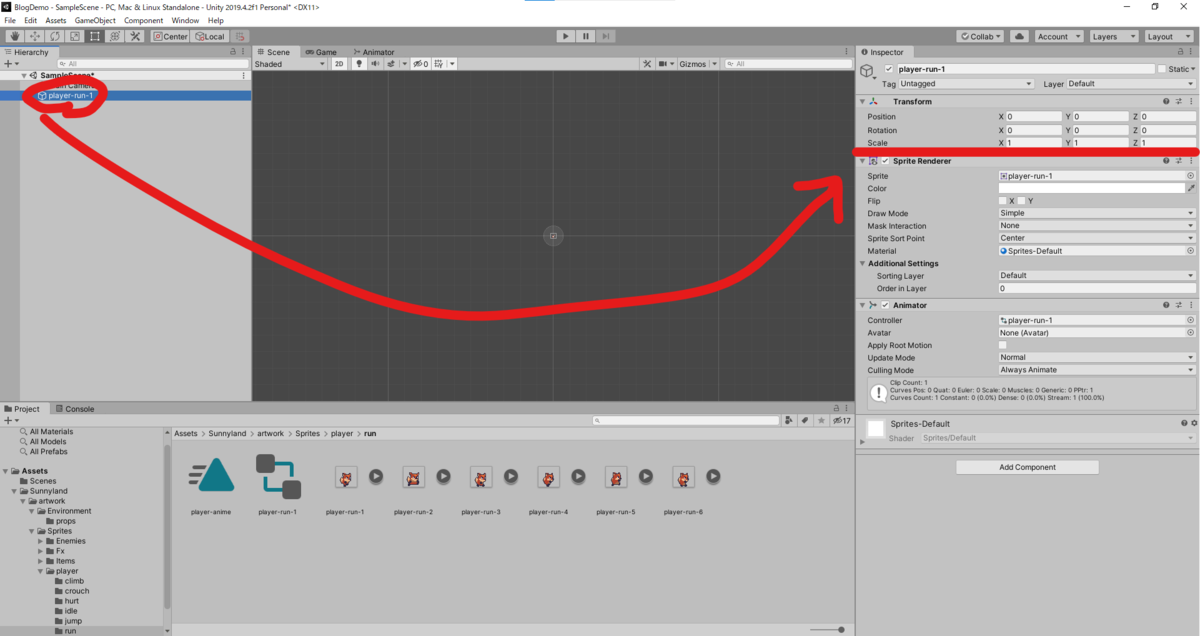Toggle Flip Y checkbox
This screenshot has height=636, width=1200.
tap(1022, 201)
